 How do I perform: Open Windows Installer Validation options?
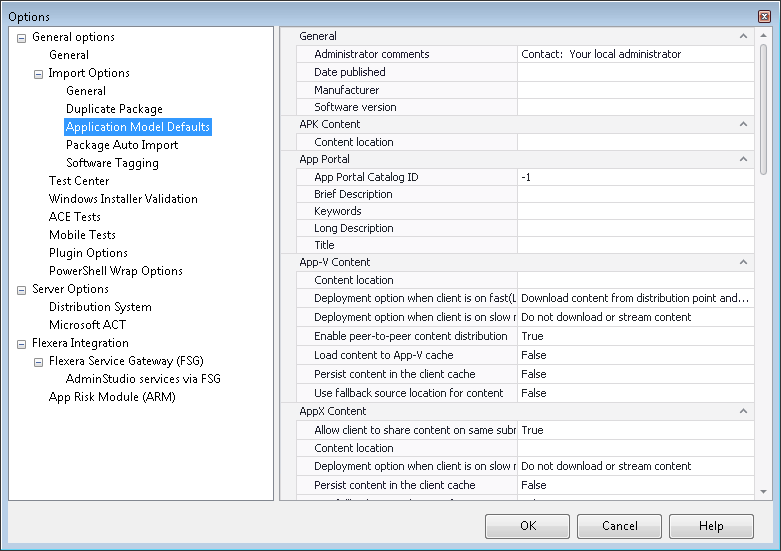pyautogui.click(x=123, y=199)
